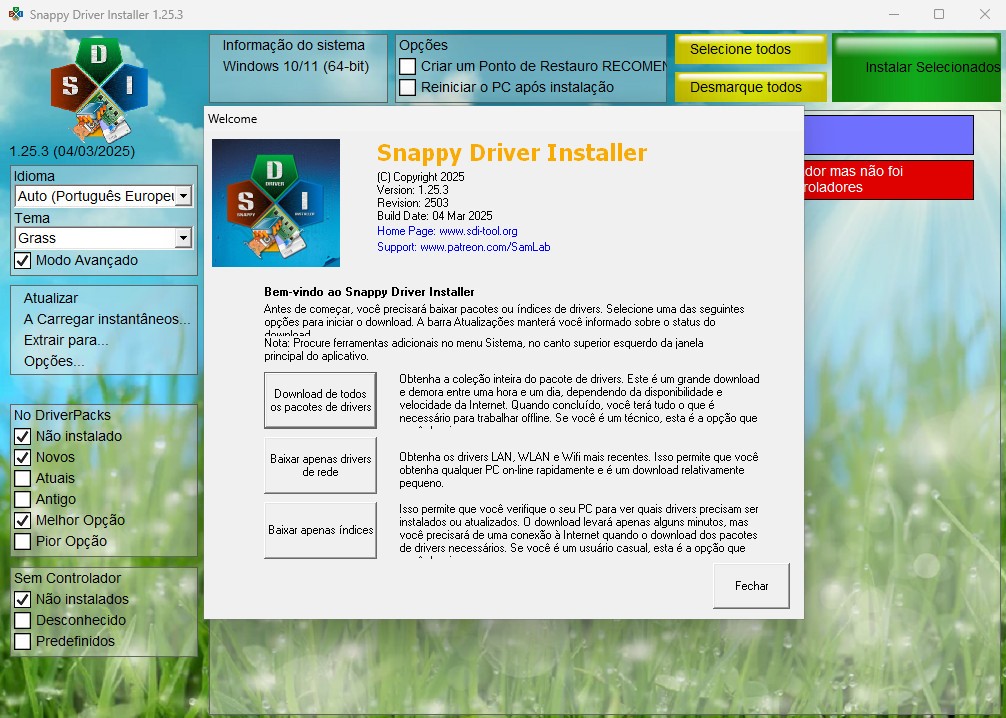Click the Snappy Driver Installer logo image in Welcome dialog
1006x718 pixels.
[276, 203]
